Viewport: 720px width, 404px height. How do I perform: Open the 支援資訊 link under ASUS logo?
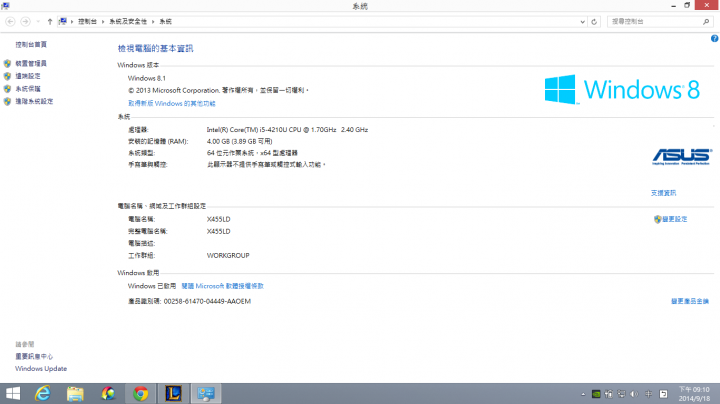click(x=663, y=193)
